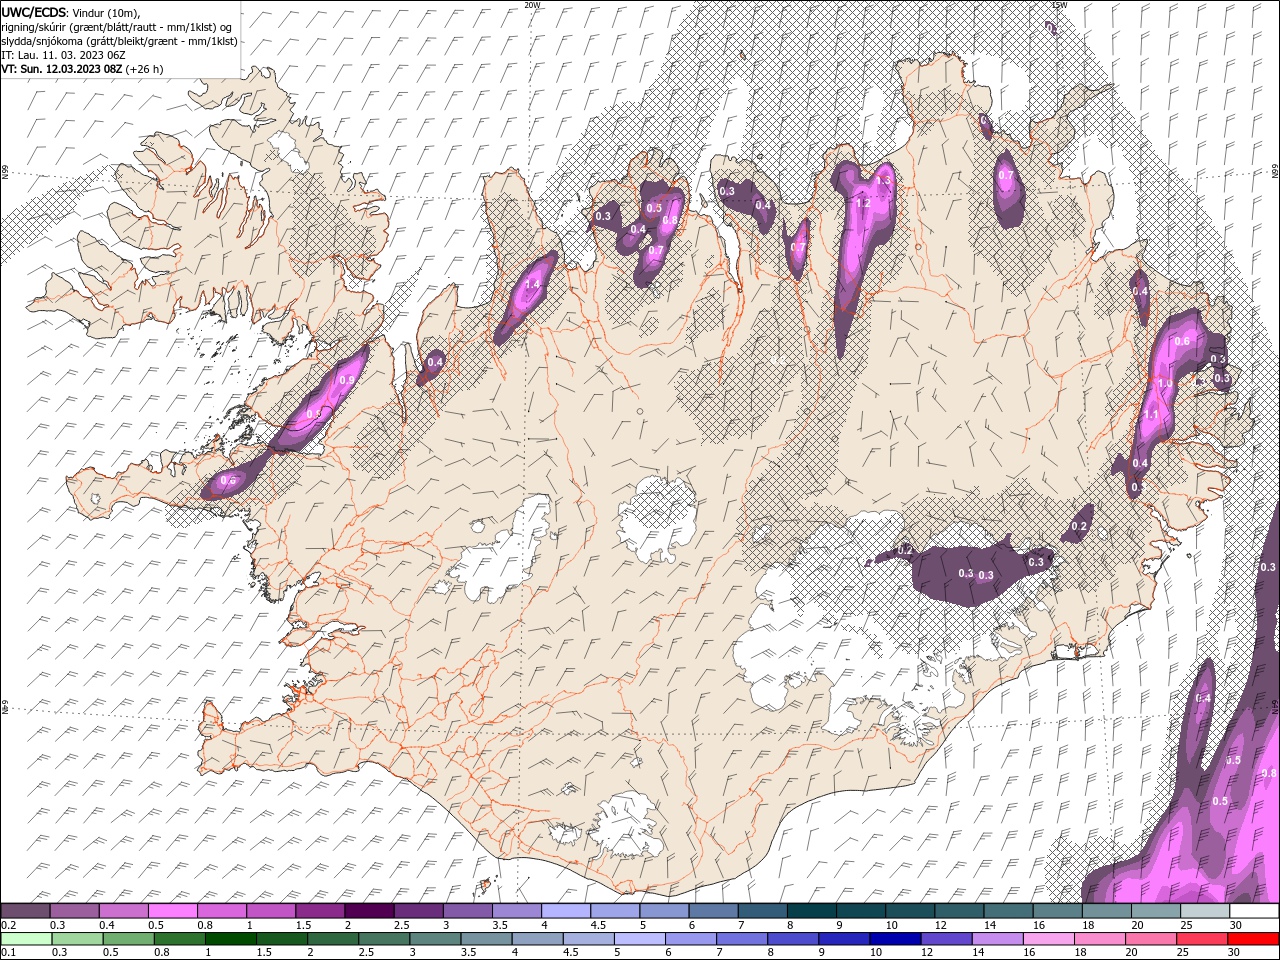Pick the medium green 0.5–0.8 rain scale swatch
1280x960 pixels.
(128, 939)
